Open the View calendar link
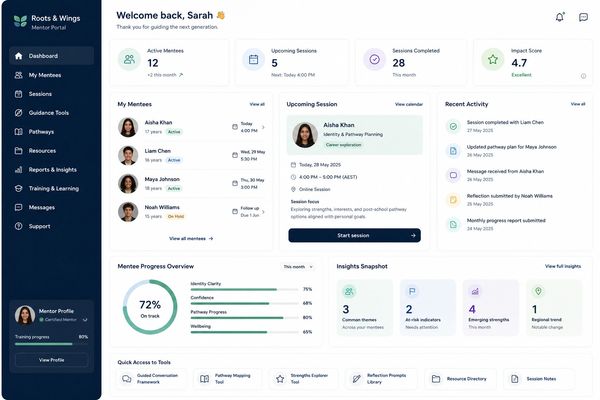600x400 pixels. (409, 104)
